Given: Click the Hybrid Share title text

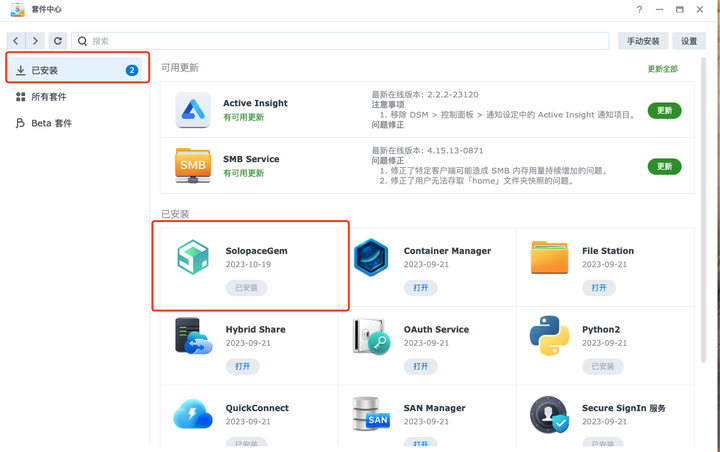Looking at the screenshot, I should [255, 329].
